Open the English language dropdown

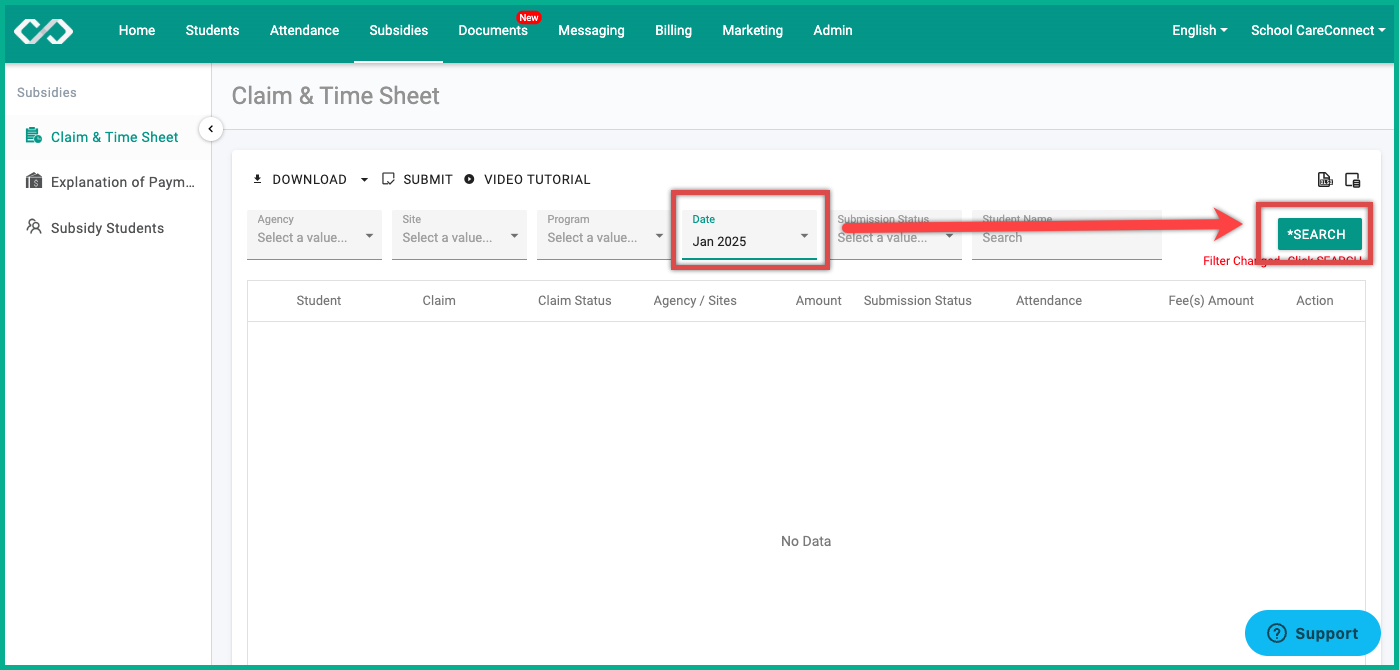tap(1200, 30)
